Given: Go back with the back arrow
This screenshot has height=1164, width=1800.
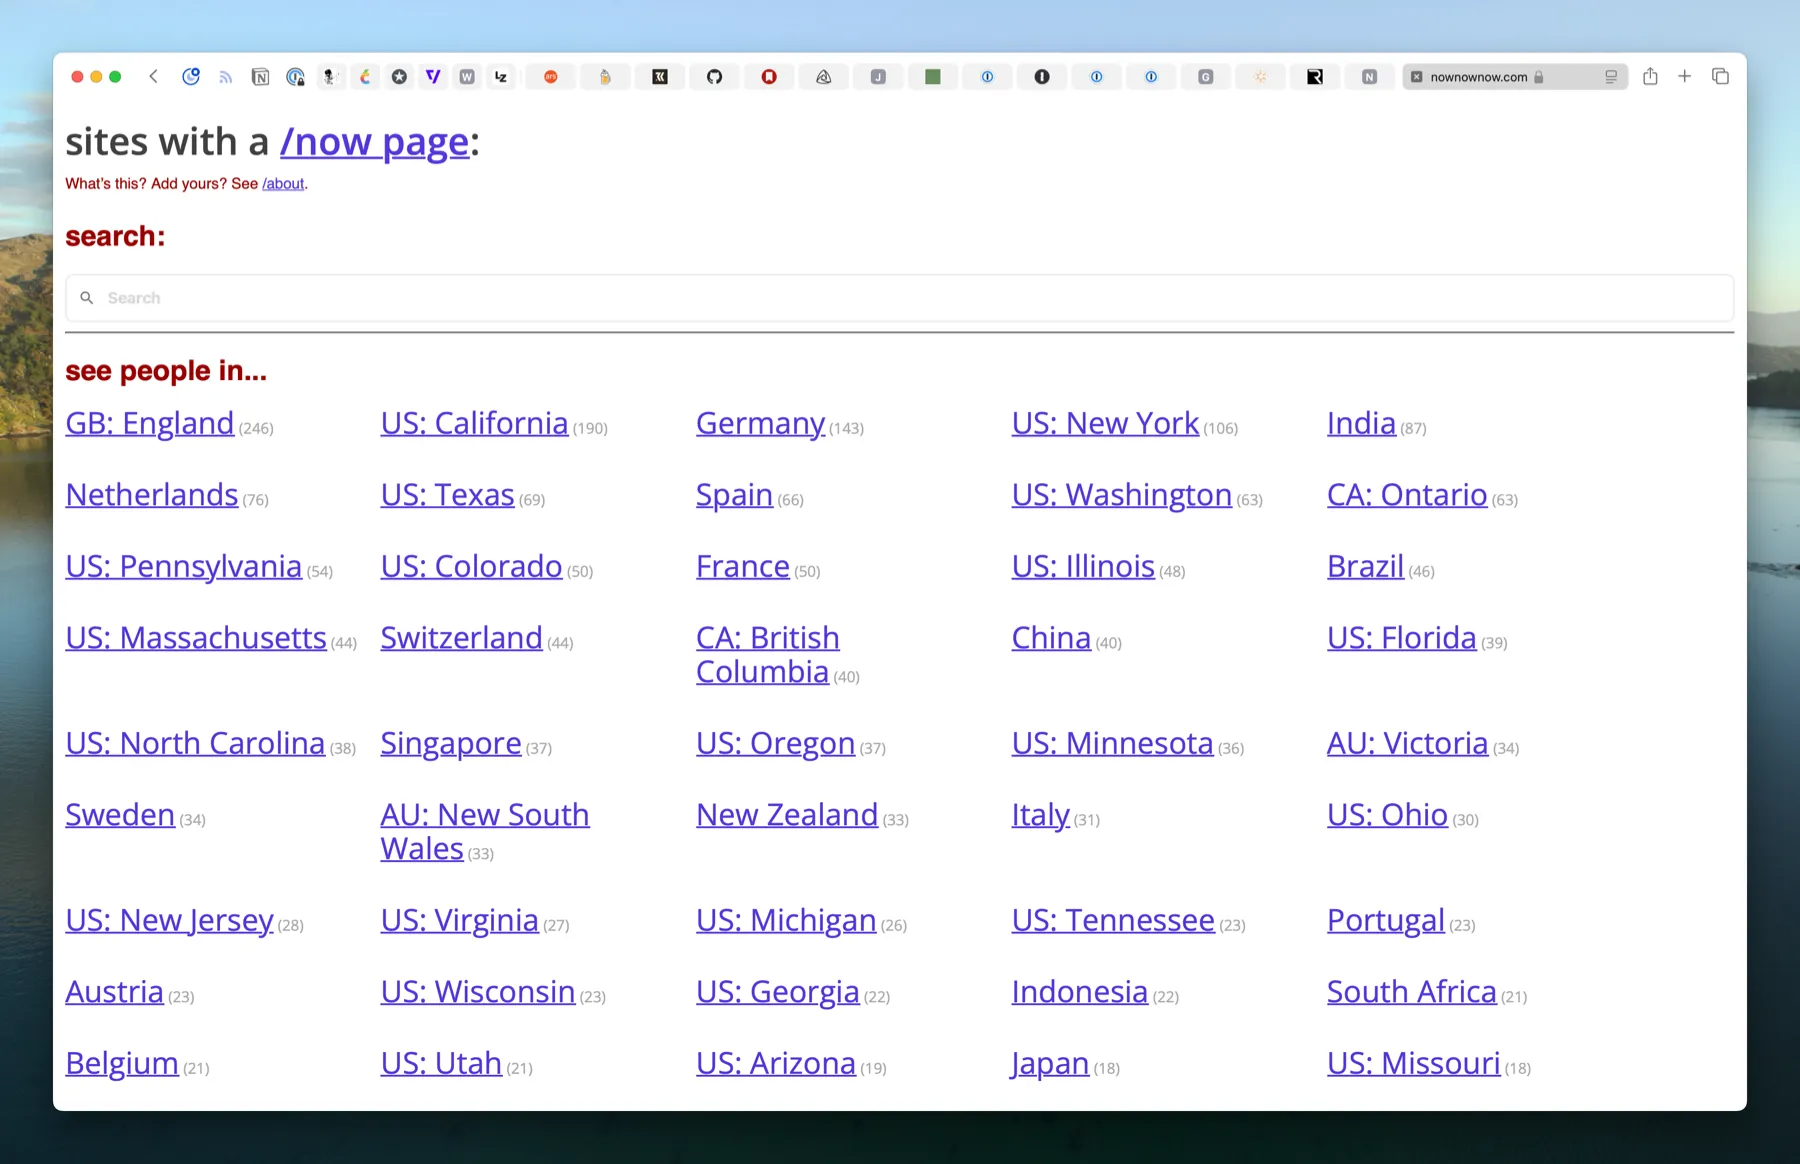Looking at the screenshot, I should point(153,76).
